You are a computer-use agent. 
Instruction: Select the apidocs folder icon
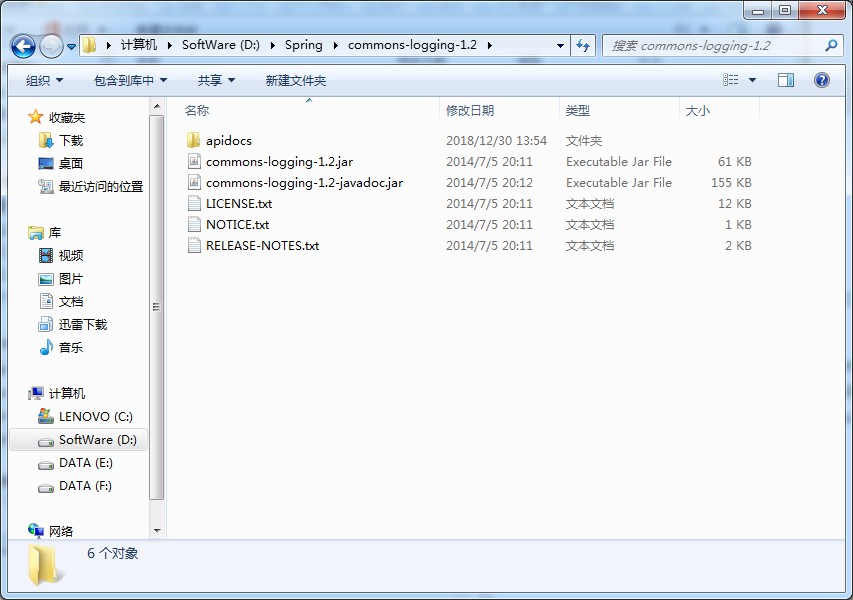[x=193, y=140]
